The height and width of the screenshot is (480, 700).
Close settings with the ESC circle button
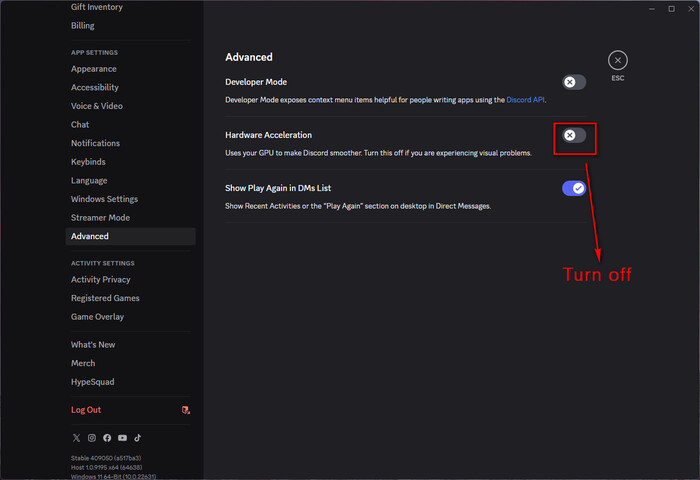[617, 60]
